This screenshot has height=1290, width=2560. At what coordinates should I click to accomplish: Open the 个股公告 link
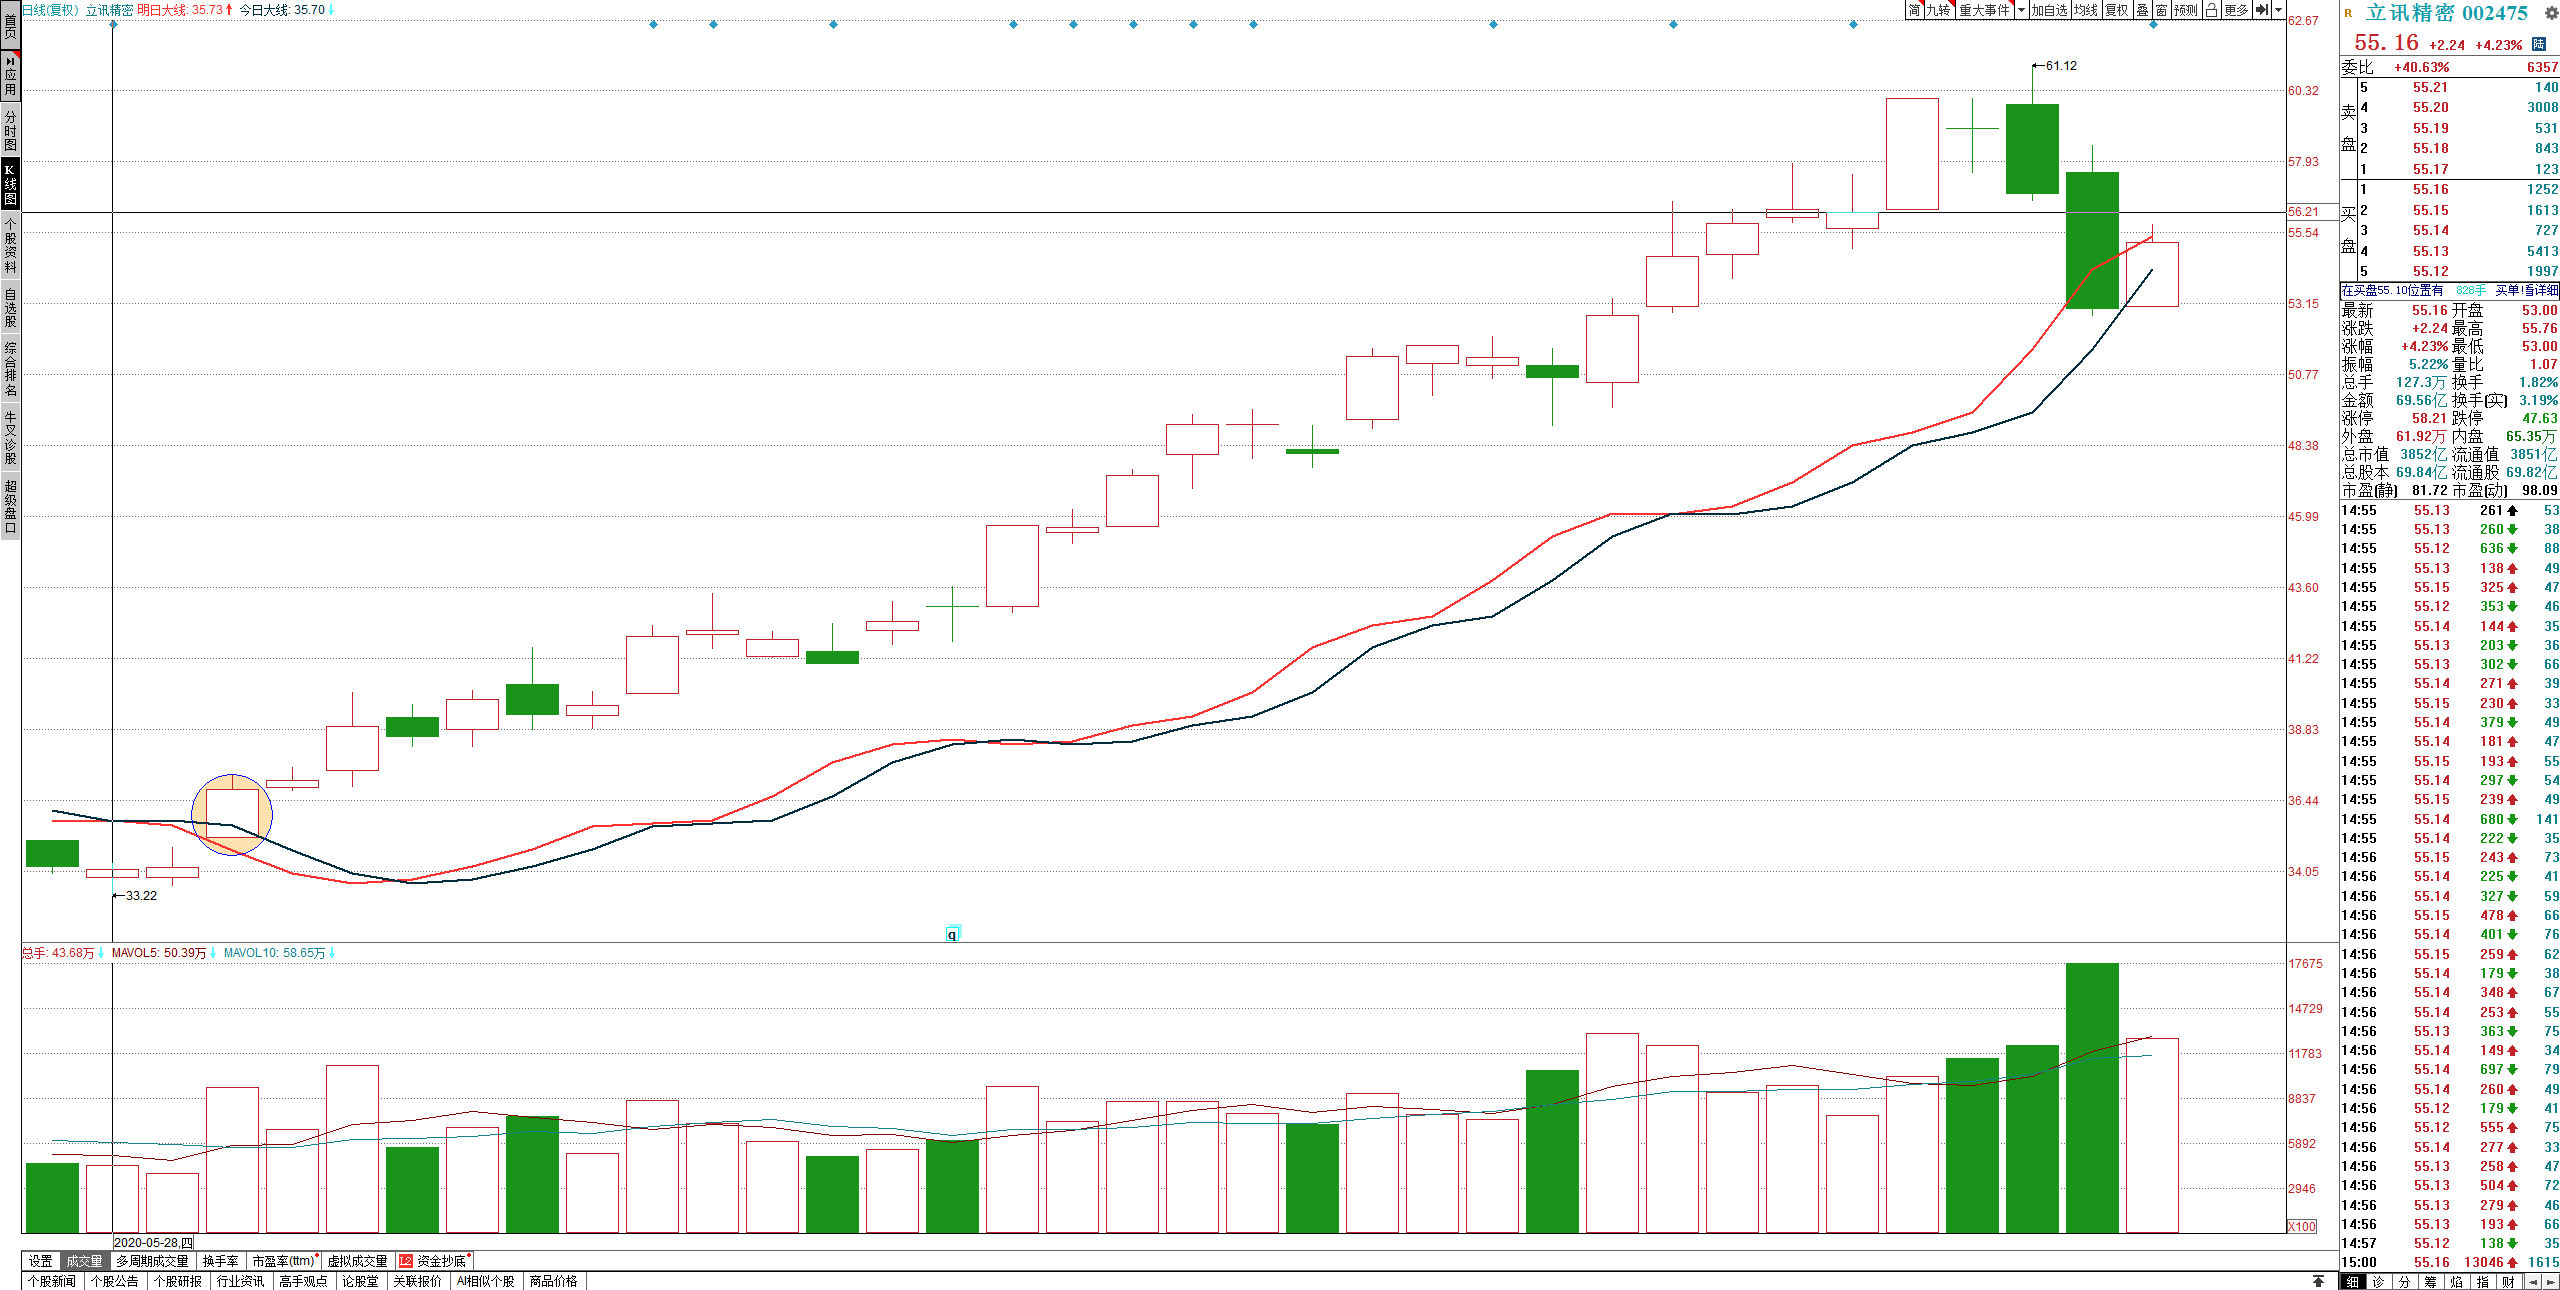tap(114, 1281)
